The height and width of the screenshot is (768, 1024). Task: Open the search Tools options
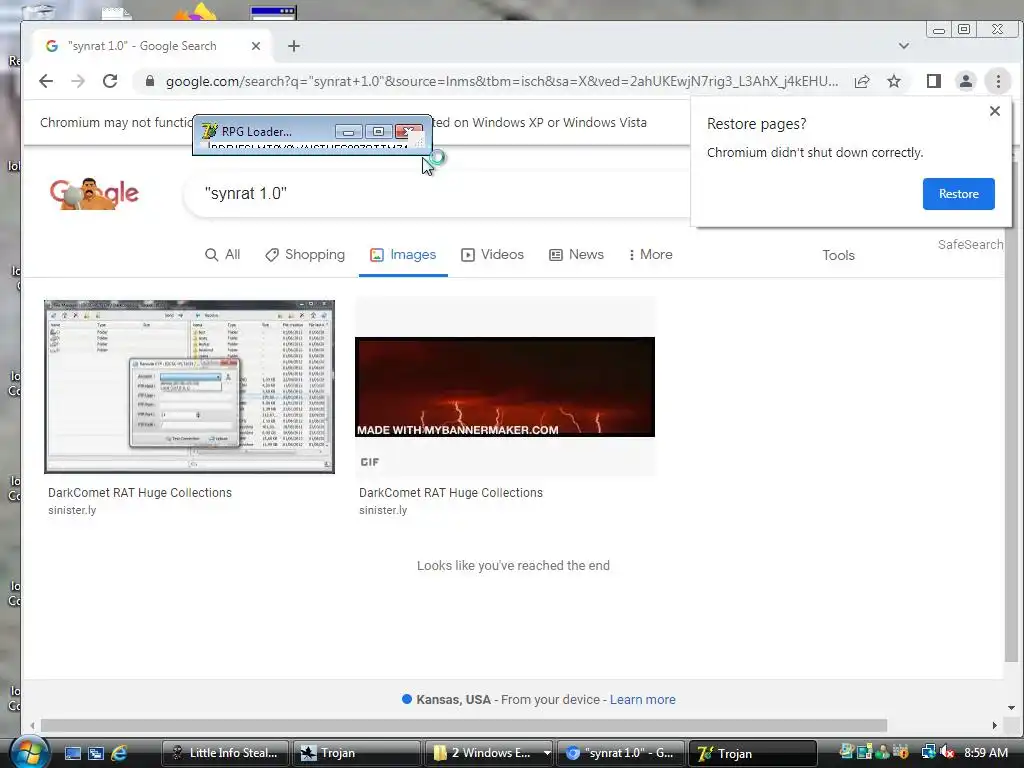(838, 255)
